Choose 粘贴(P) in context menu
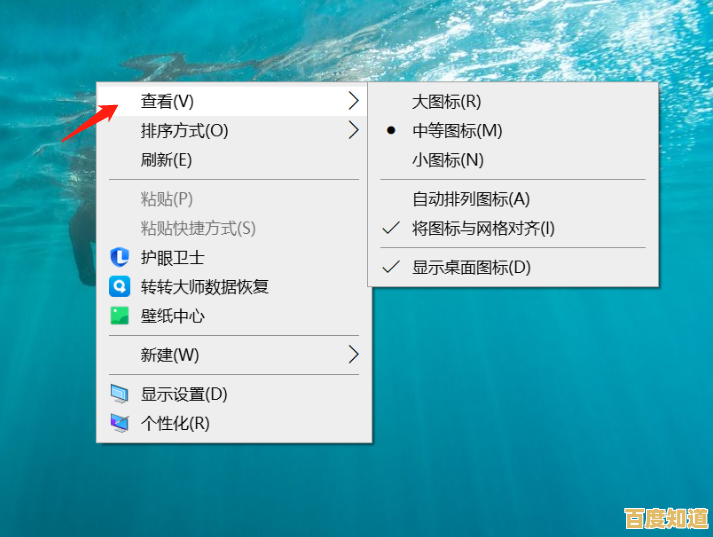The height and width of the screenshot is (537, 713). [x=232, y=199]
